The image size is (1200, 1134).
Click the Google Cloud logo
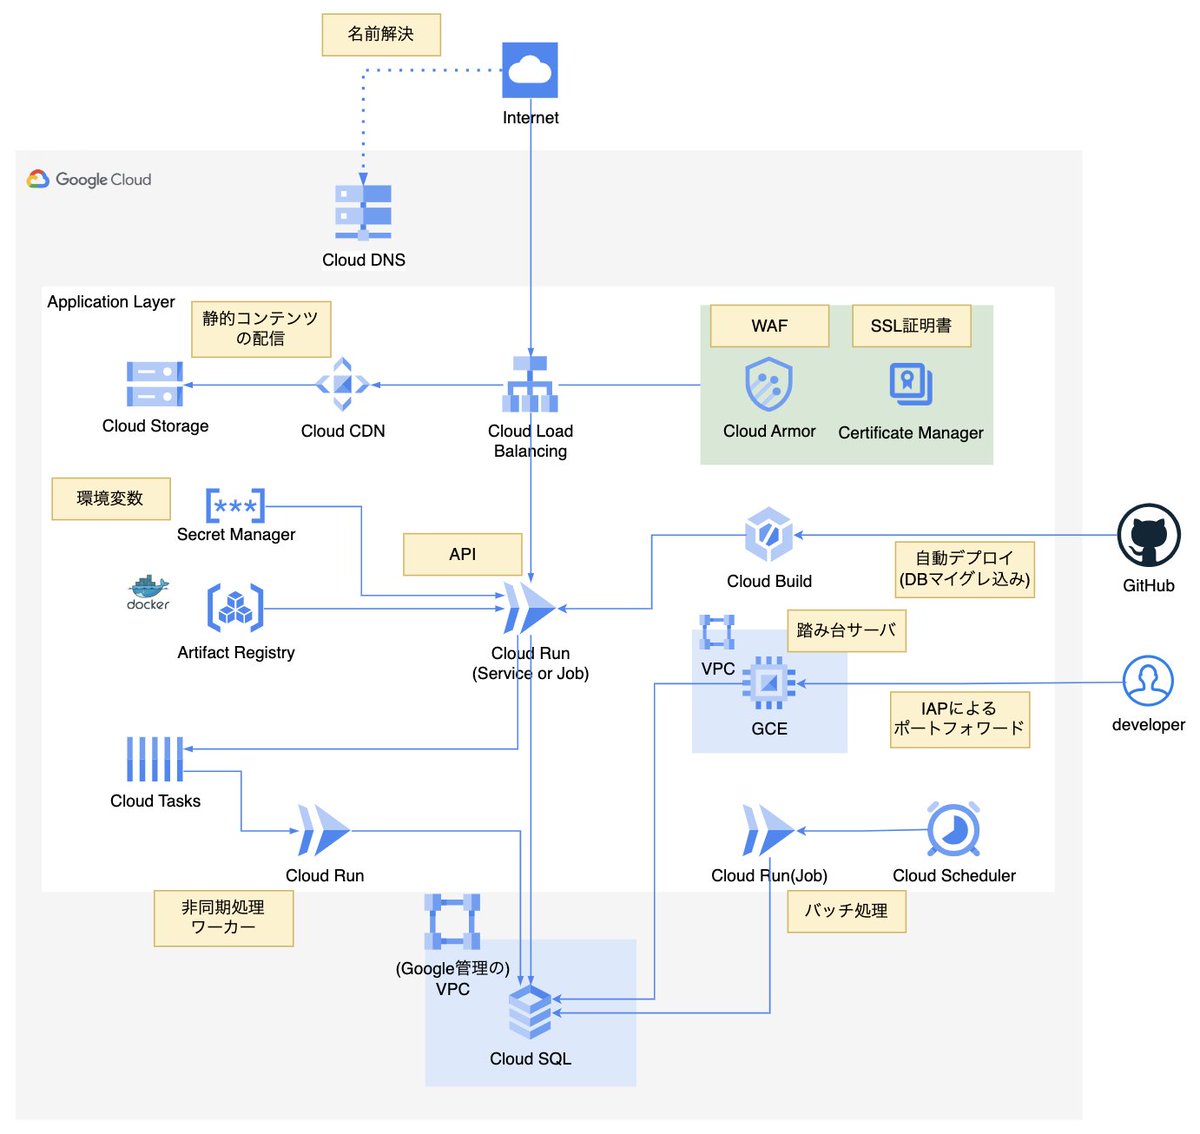(89, 179)
